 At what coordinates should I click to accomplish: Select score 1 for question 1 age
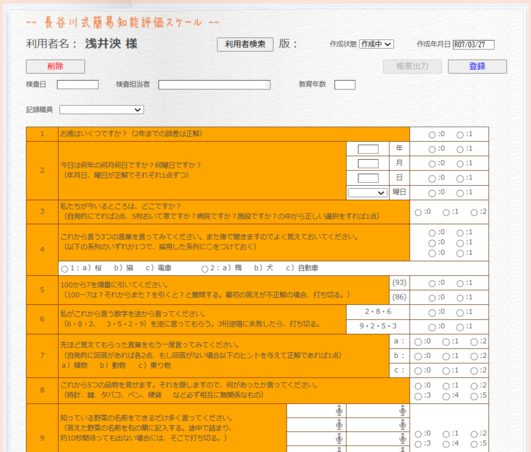click(460, 135)
